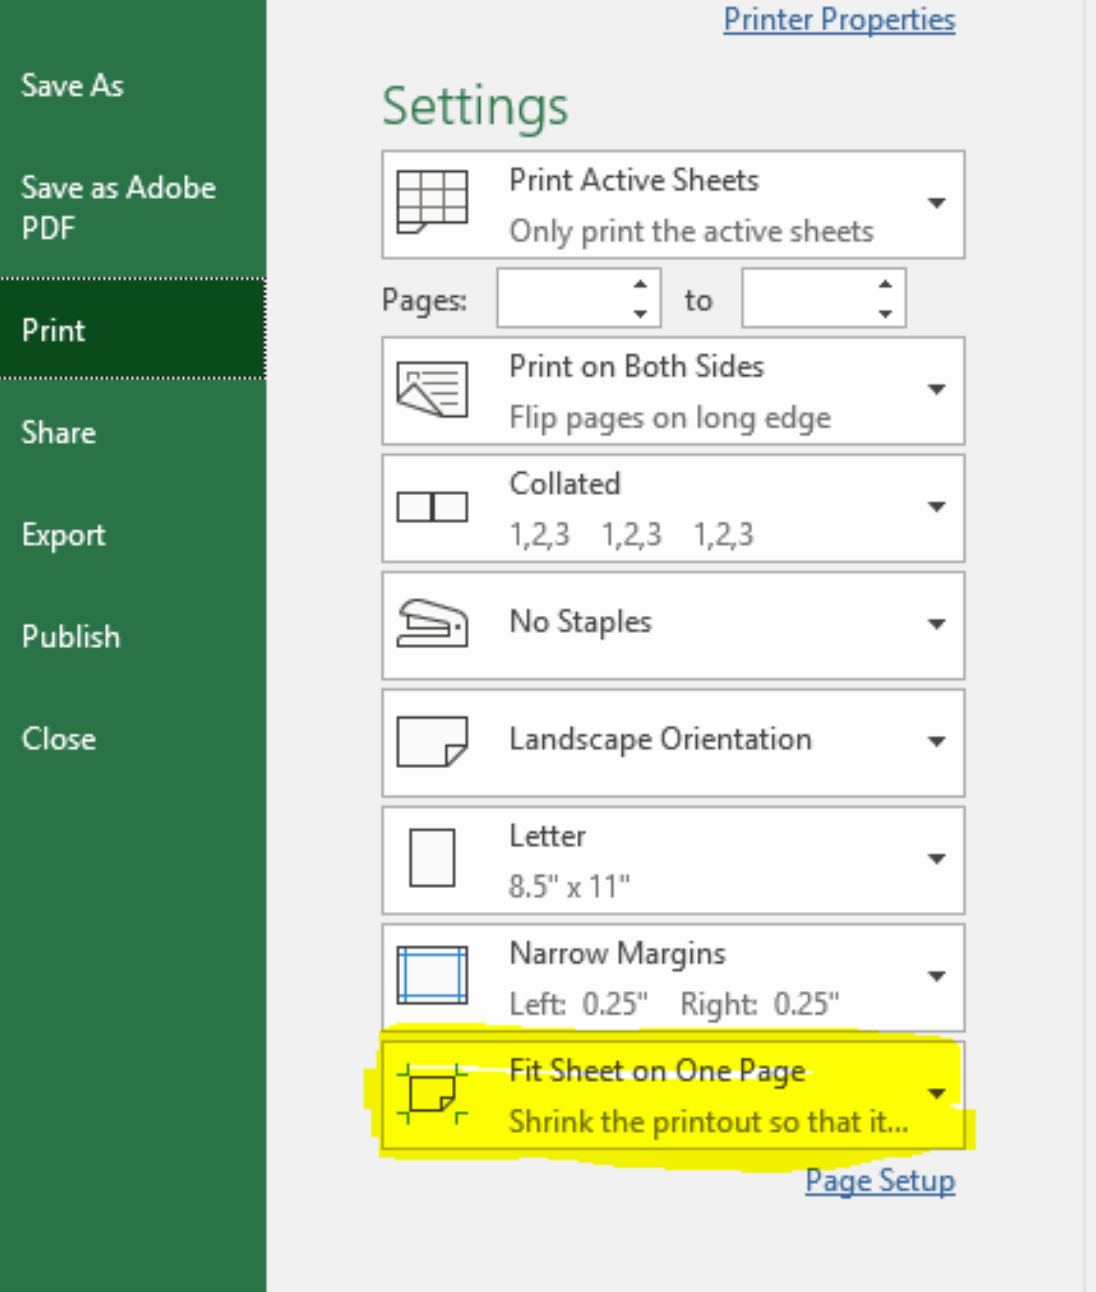The image size is (1096, 1292).
Task: Click the No Staples stapler icon
Action: [x=432, y=623]
